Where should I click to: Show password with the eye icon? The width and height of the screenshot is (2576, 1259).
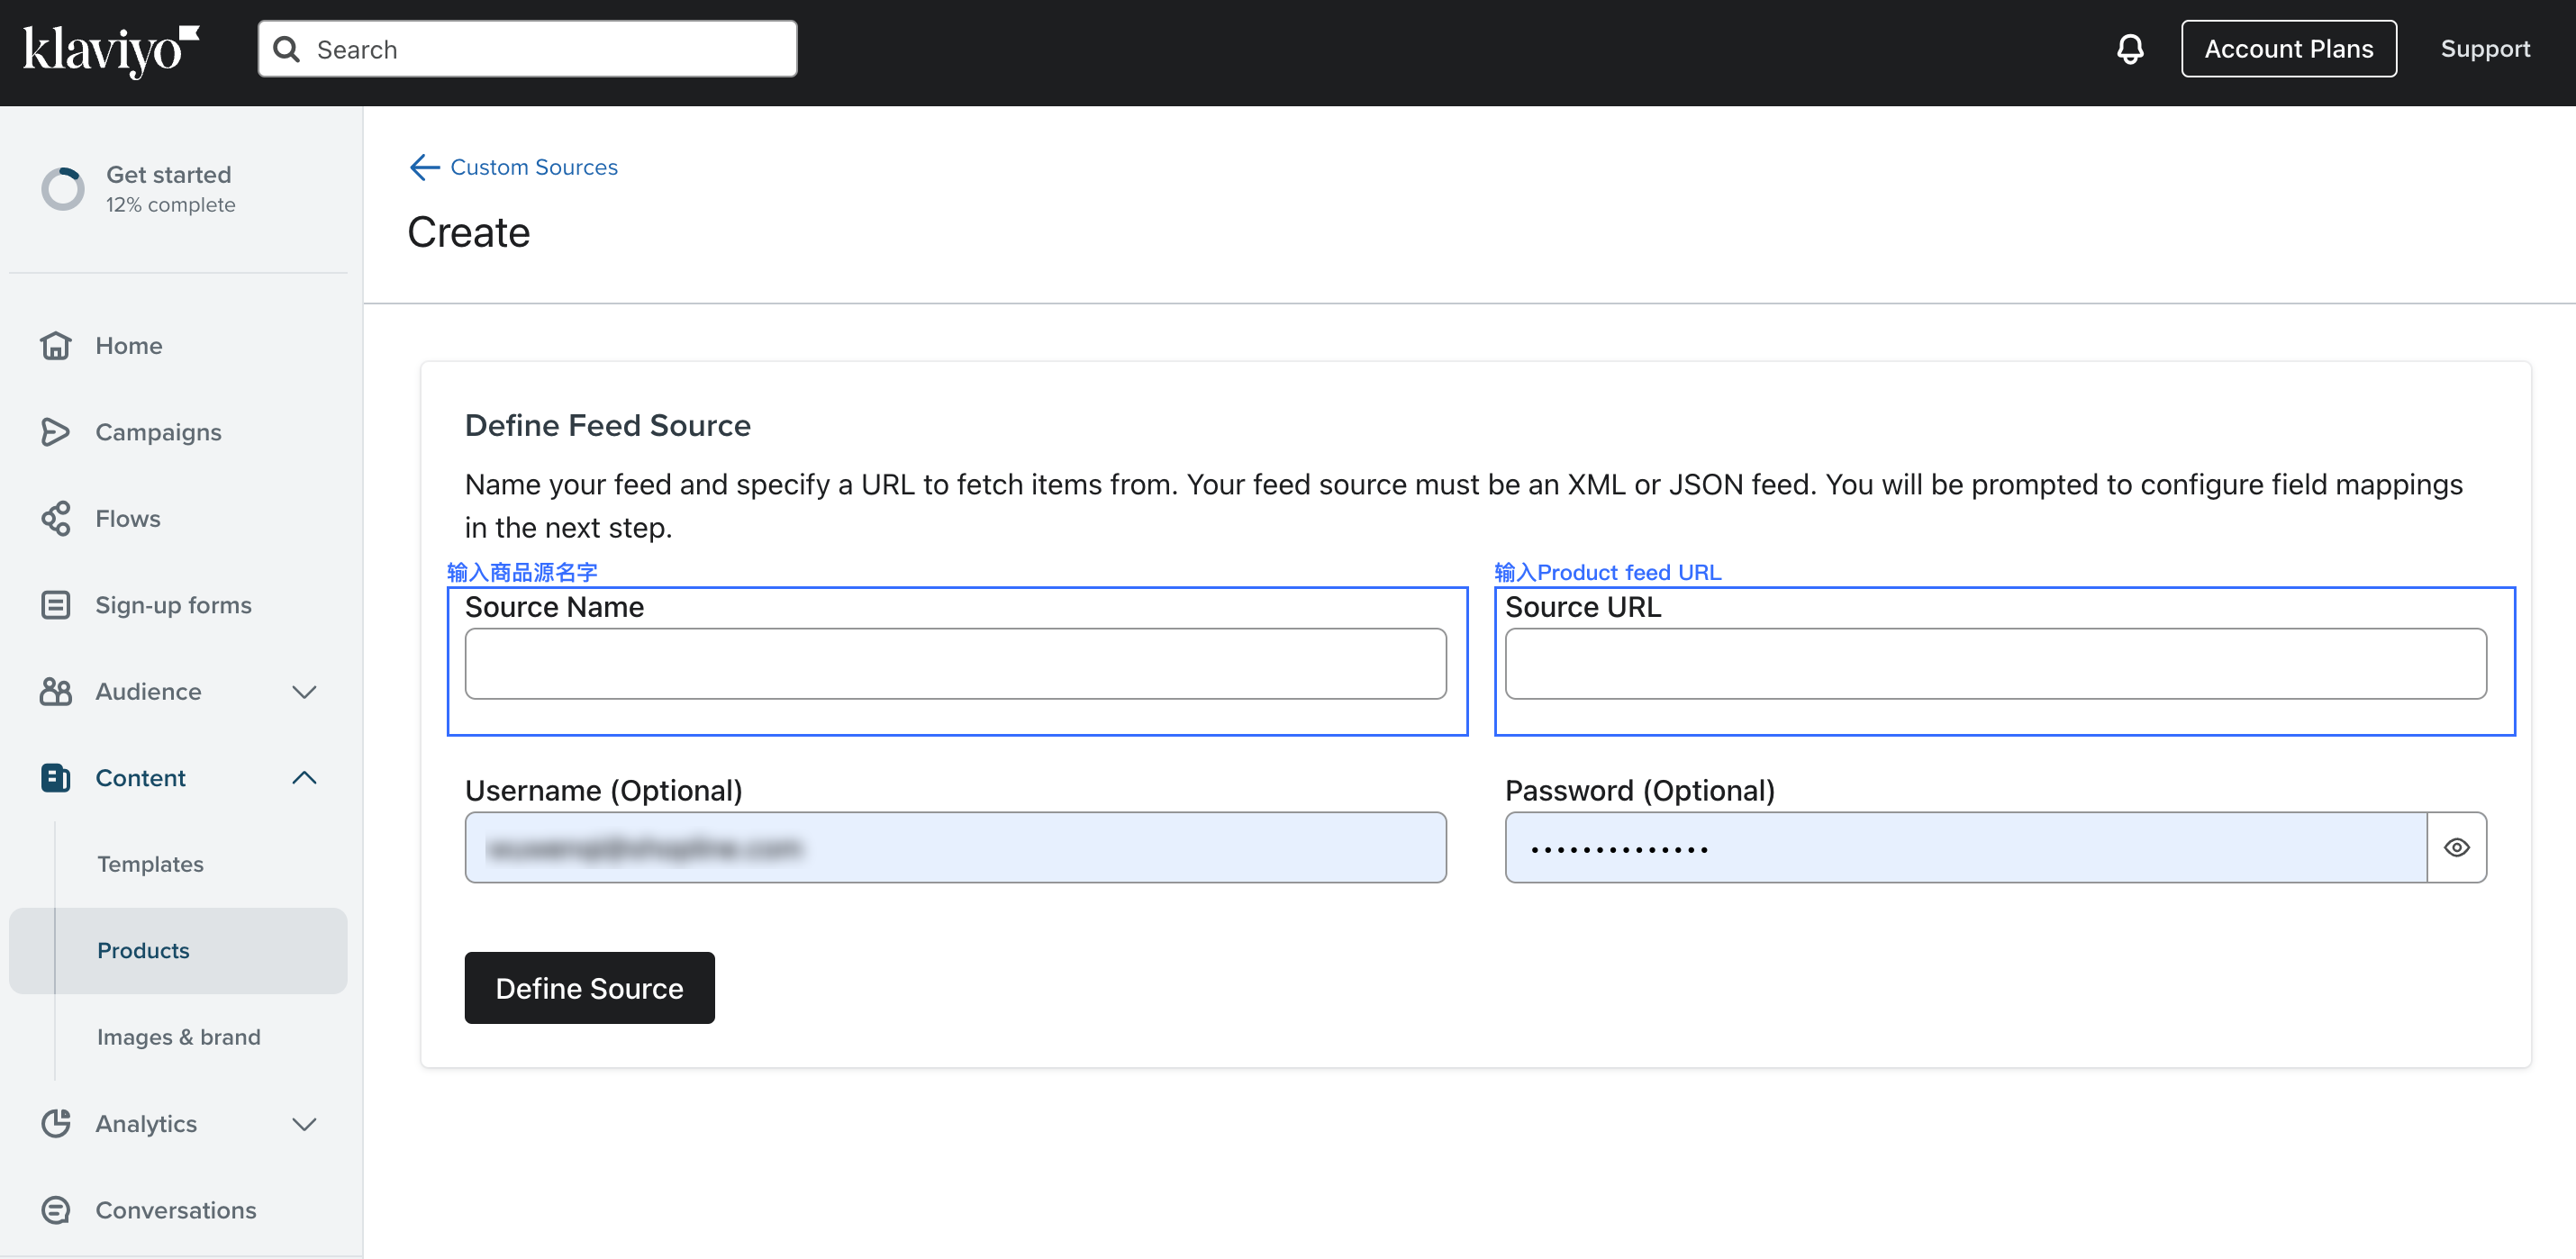[x=2456, y=847]
